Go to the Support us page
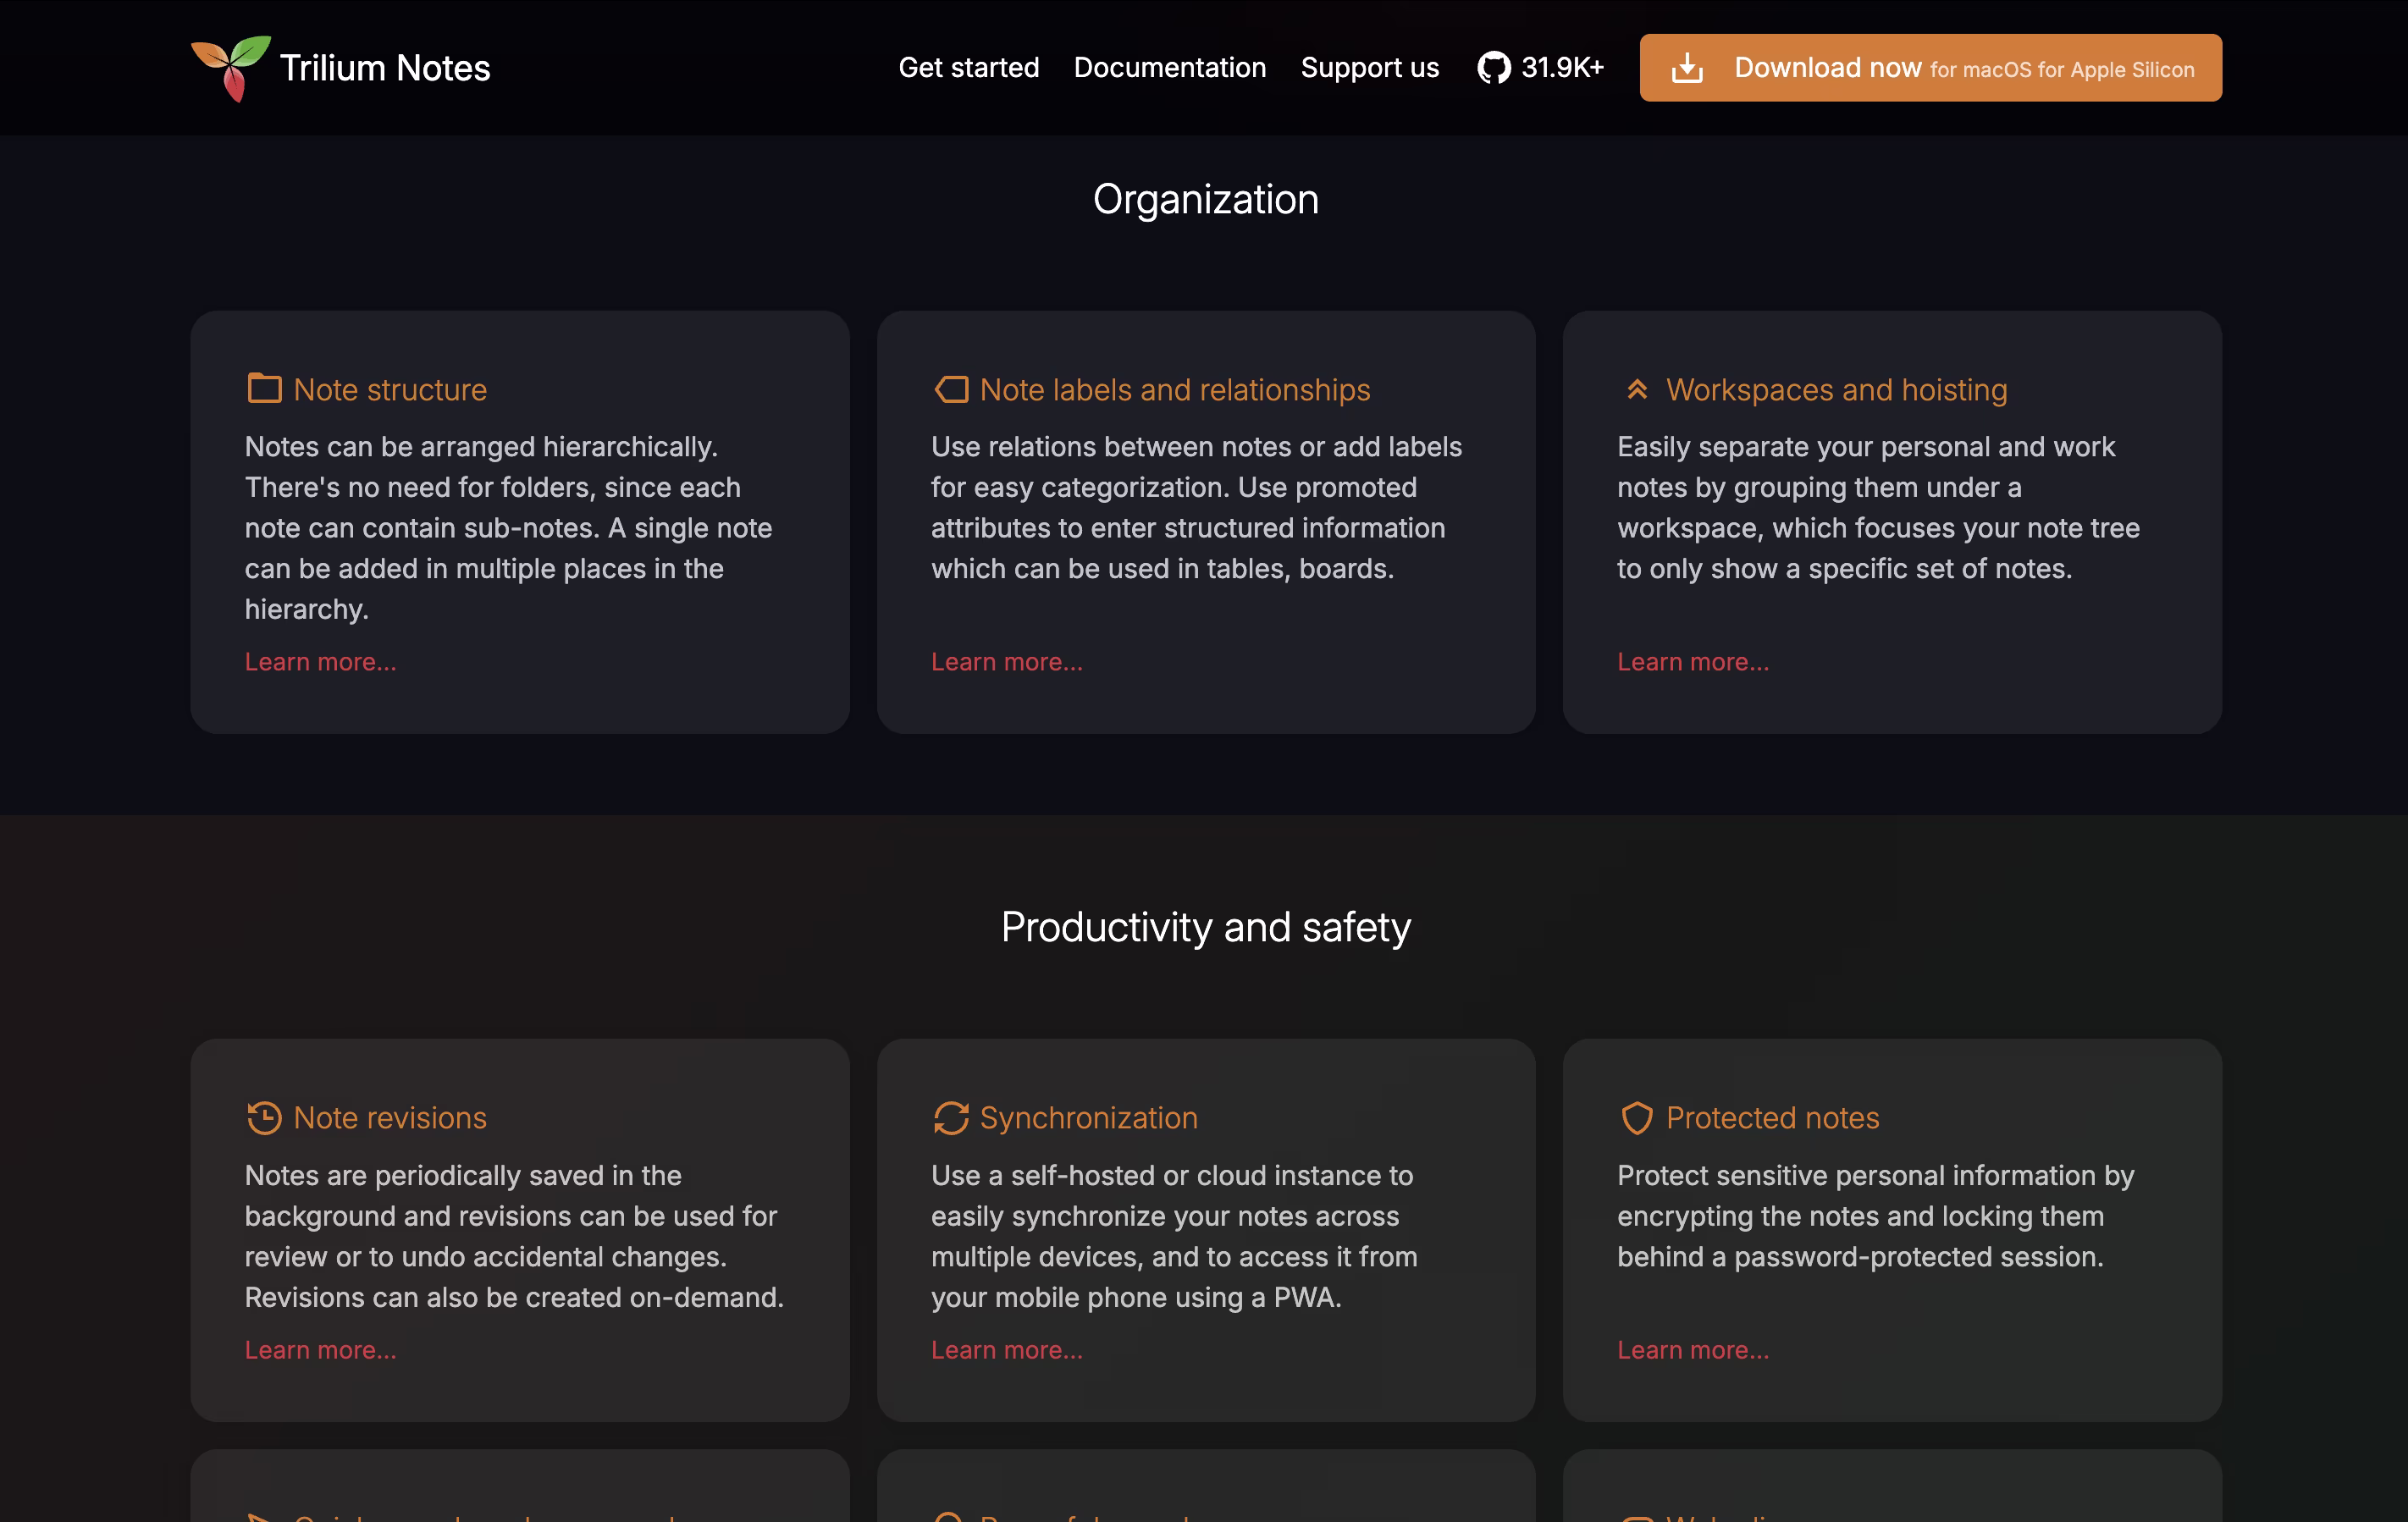 1369,68
